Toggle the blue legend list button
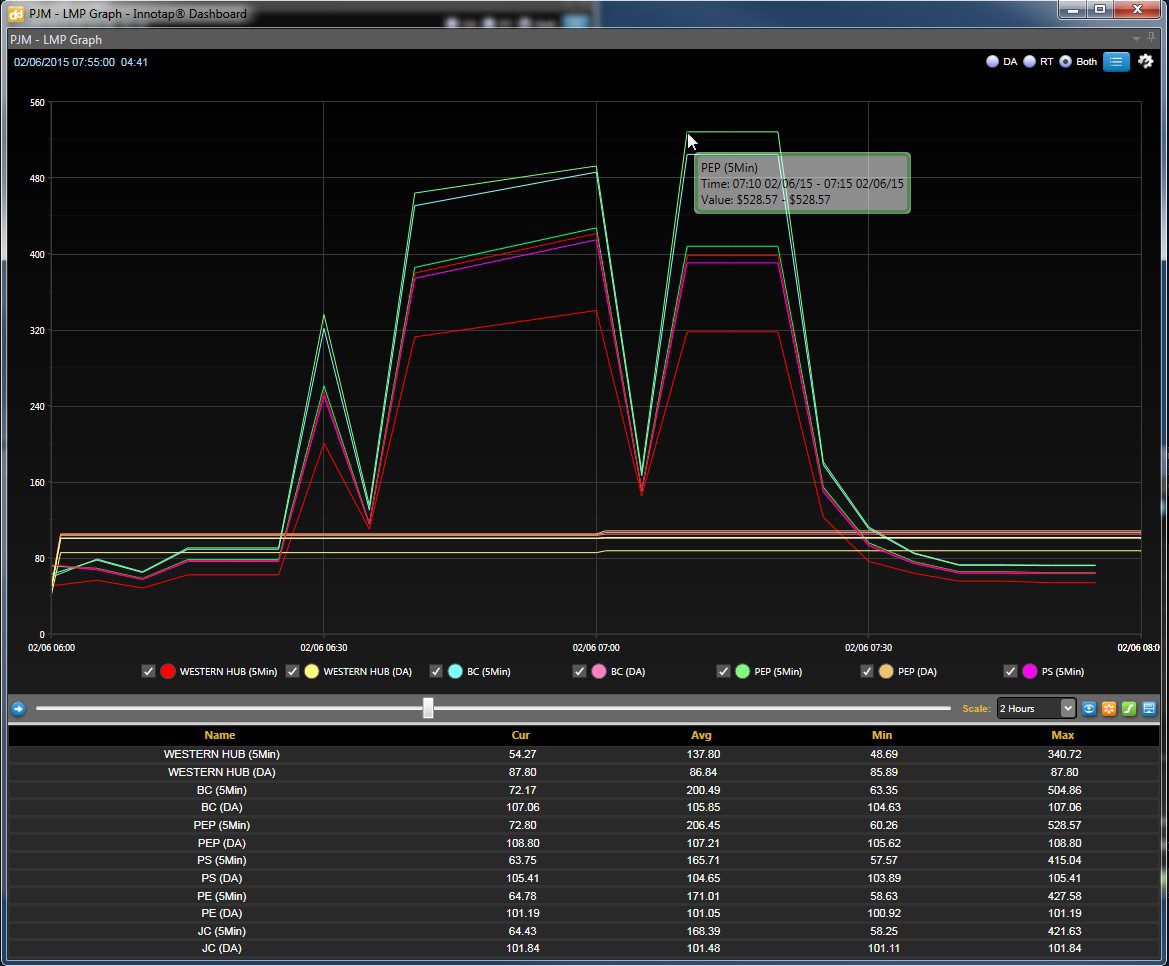 coord(1116,62)
